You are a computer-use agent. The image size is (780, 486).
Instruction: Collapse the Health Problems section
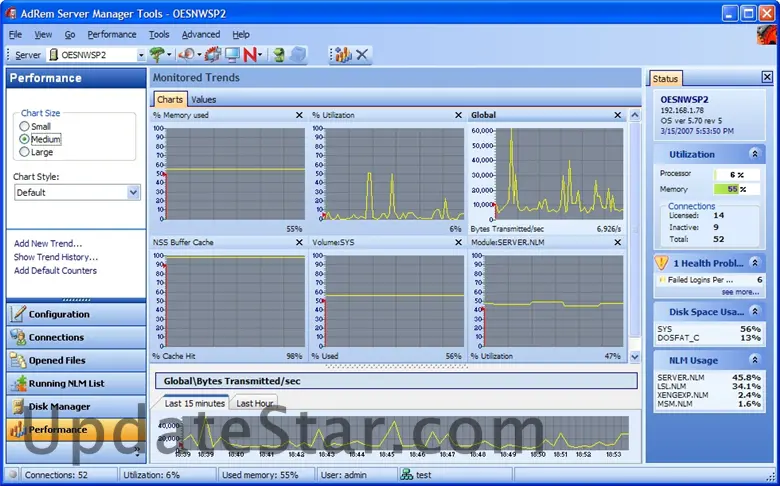755,263
